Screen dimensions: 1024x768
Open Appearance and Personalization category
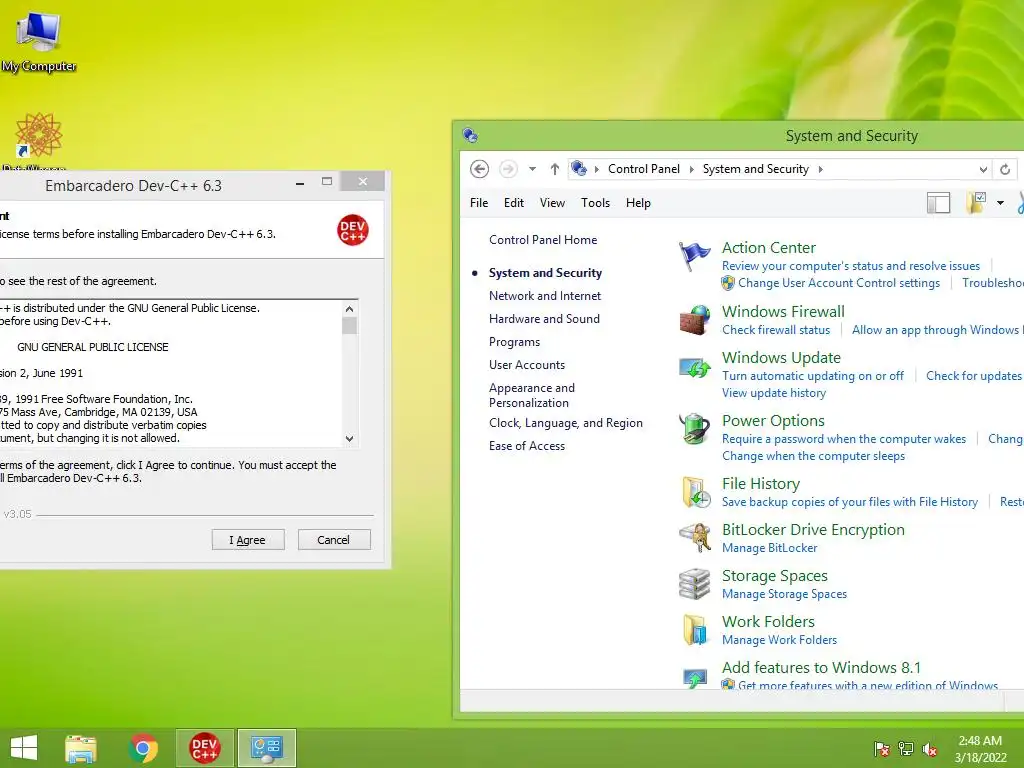(532, 395)
